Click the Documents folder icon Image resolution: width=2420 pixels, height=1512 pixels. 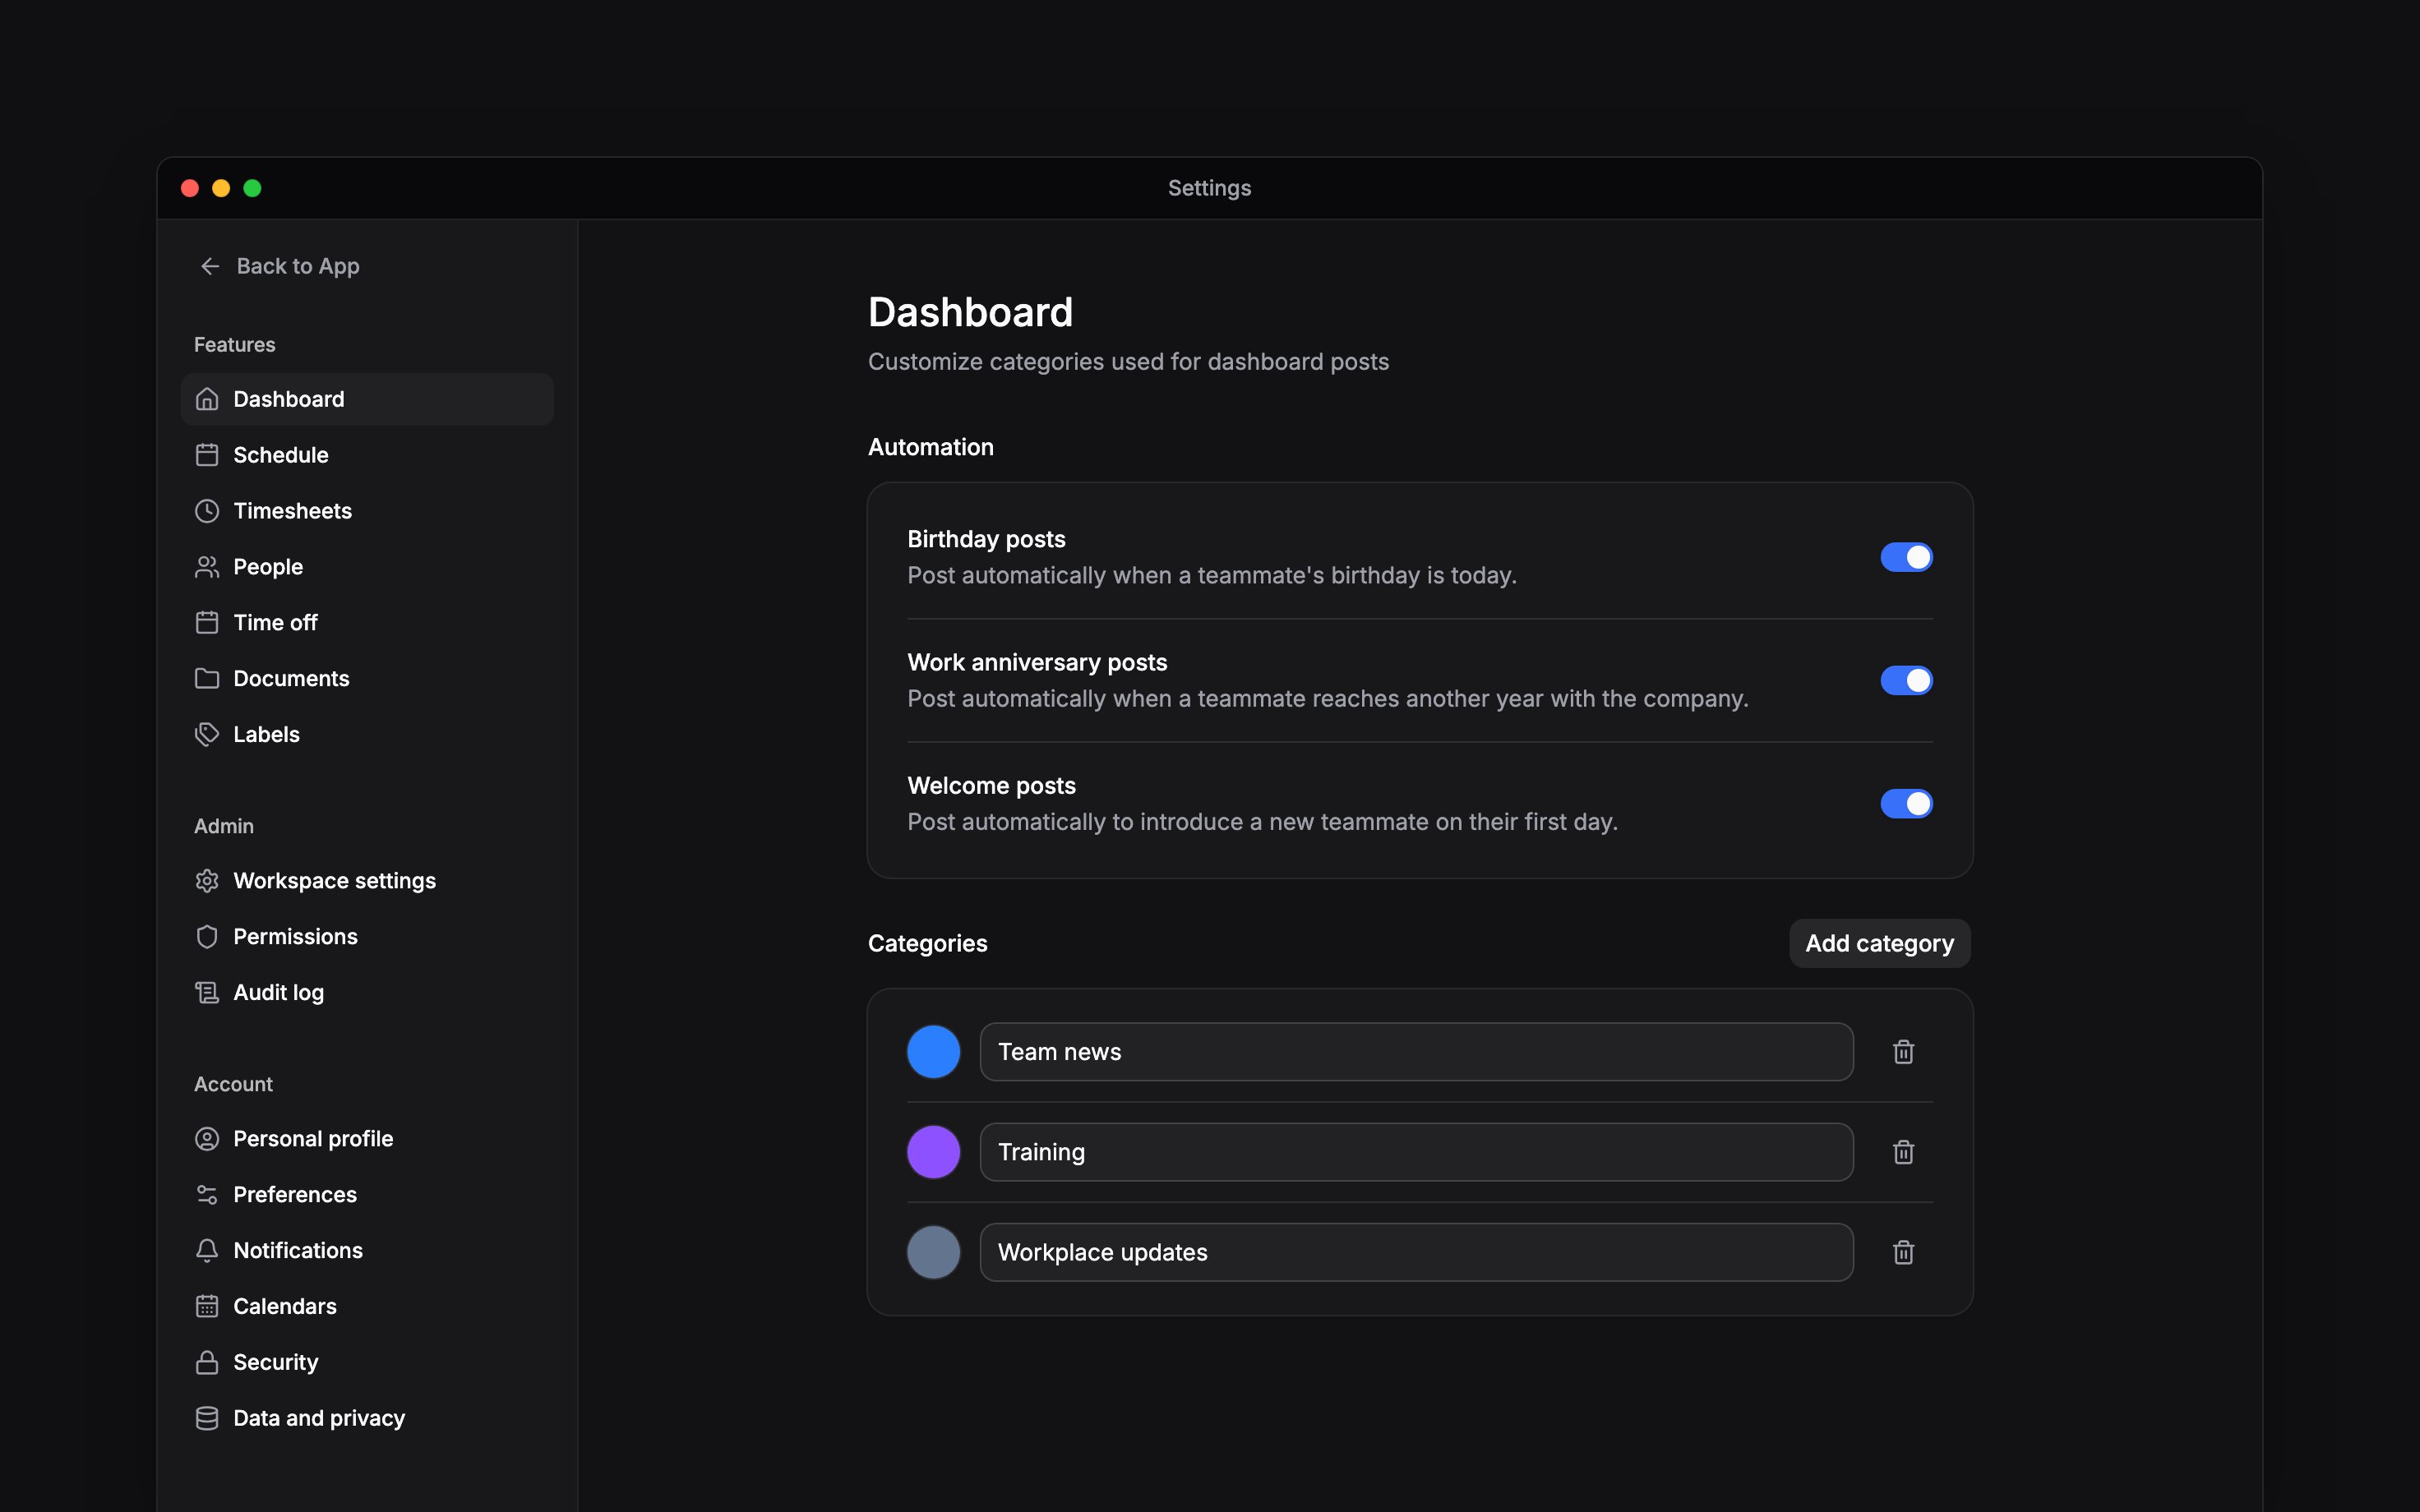coord(207,679)
